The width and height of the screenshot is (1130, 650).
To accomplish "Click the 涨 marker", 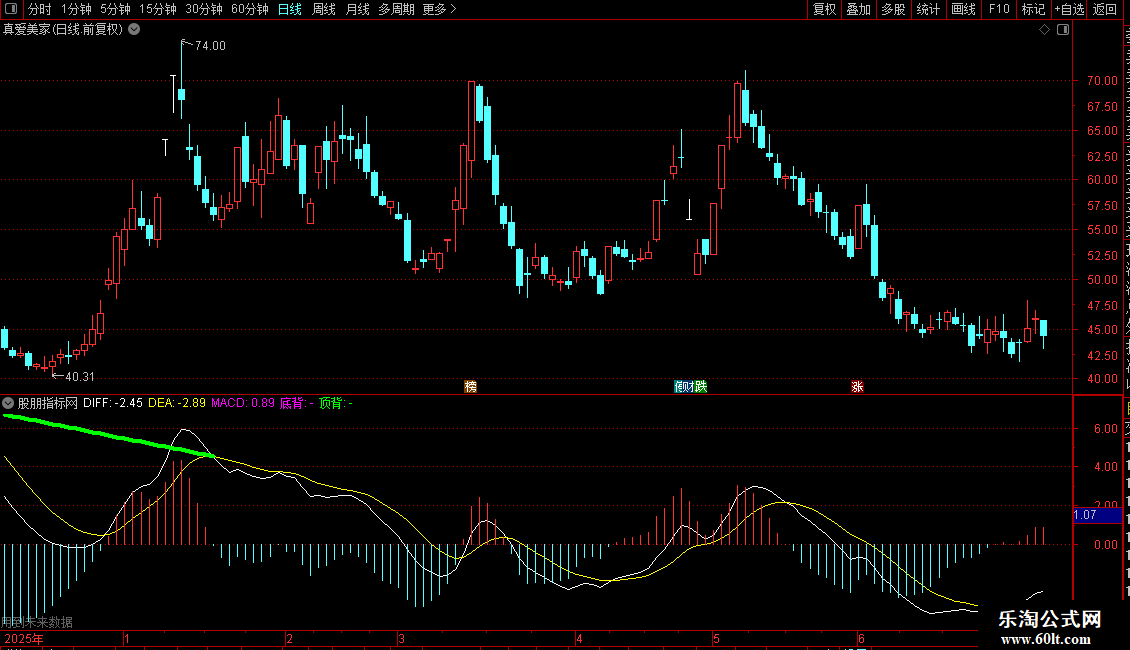I will tap(857, 386).
